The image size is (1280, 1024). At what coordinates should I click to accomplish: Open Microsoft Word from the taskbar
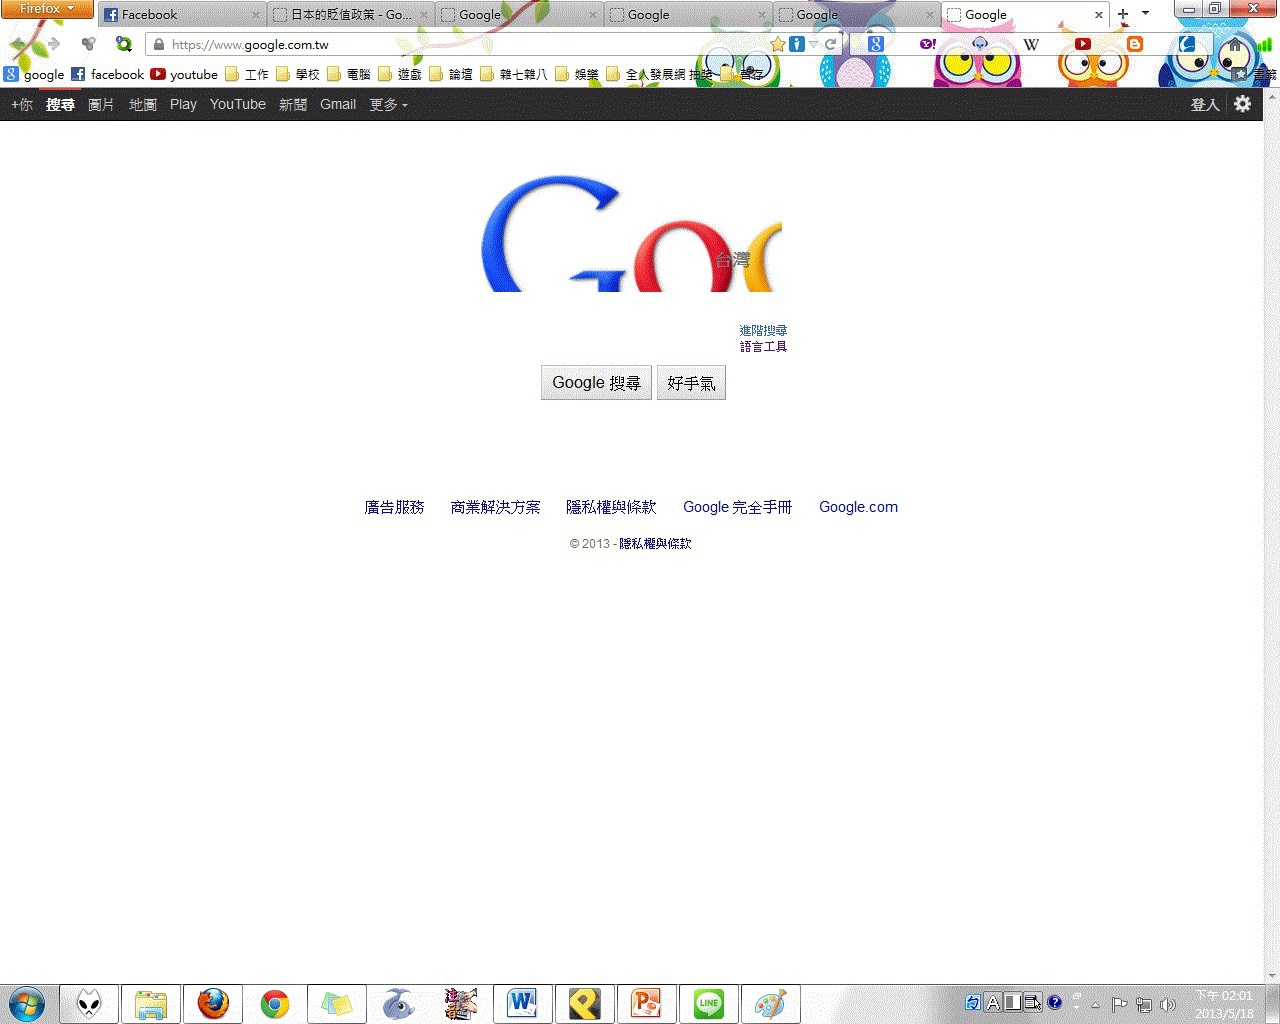pos(523,1003)
